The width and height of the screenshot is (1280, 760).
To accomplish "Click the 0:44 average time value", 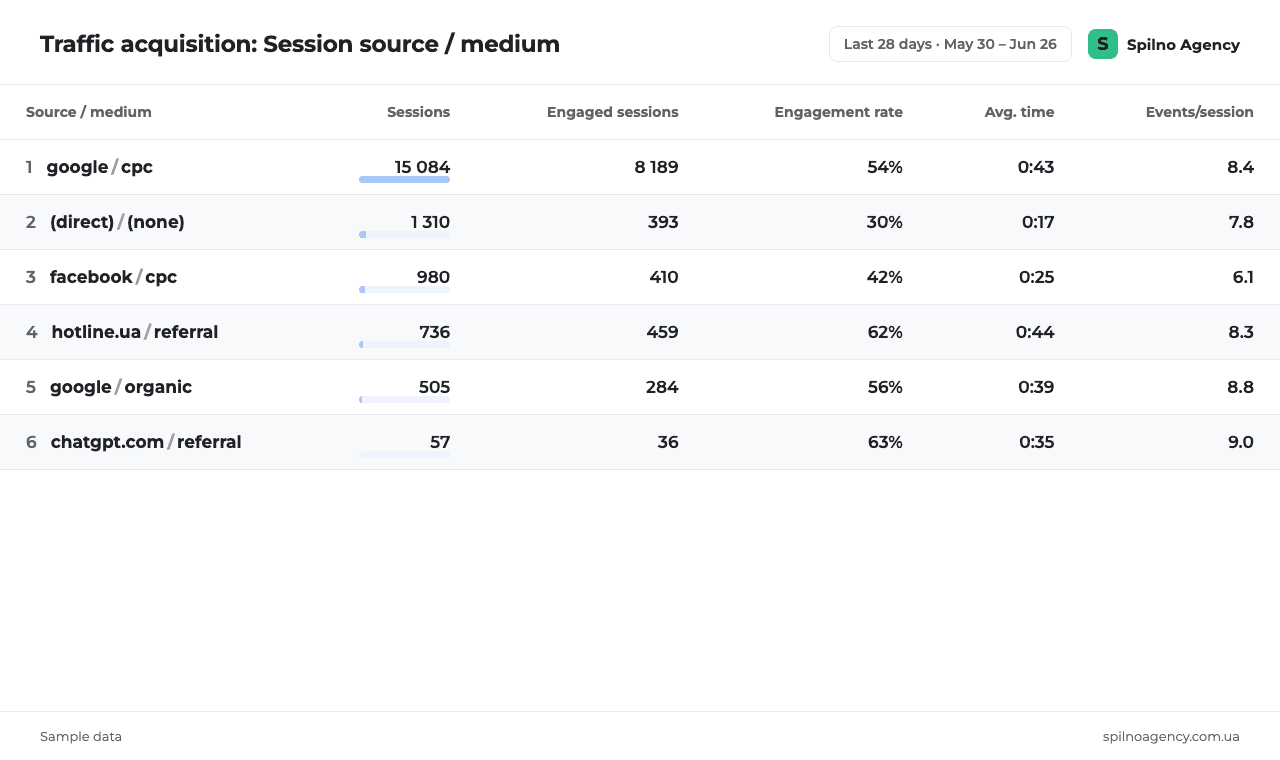I will click(x=1035, y=332).
